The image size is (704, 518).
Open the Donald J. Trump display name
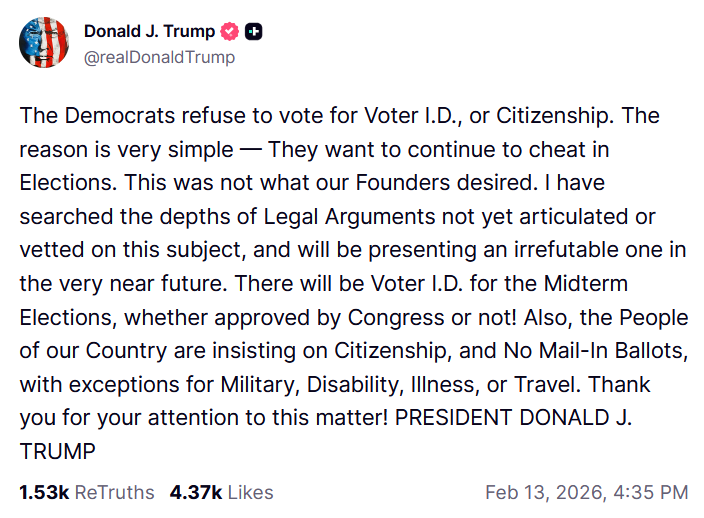click(150, 31)
